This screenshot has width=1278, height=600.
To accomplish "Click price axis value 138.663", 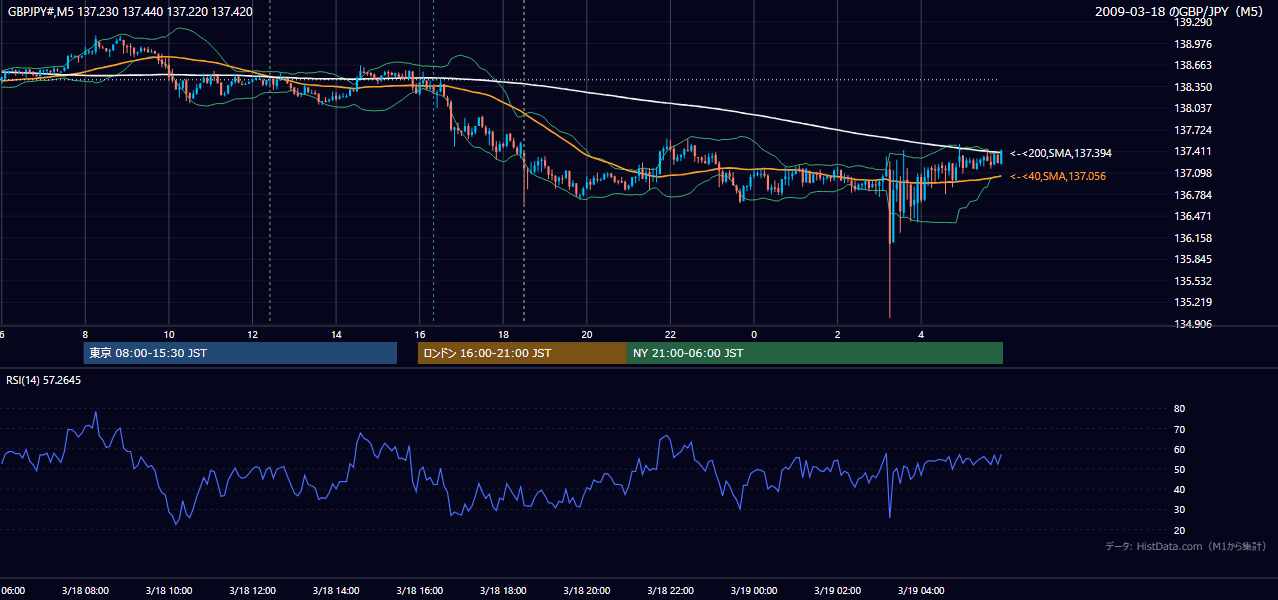I will click(x=1194, y=65).
